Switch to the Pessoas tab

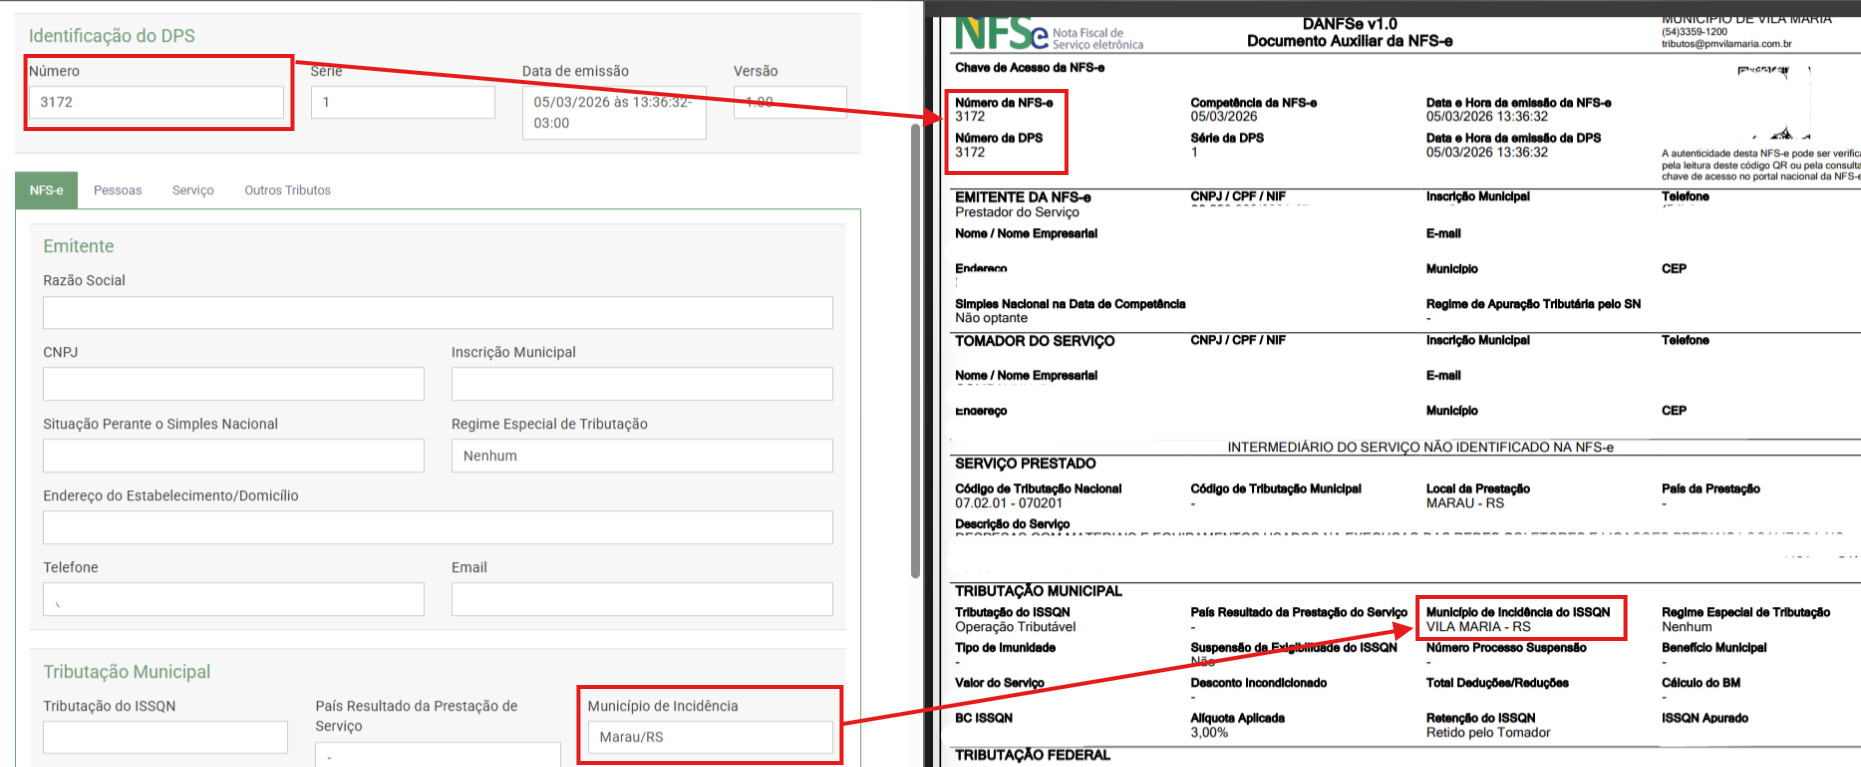pyautogui.click(x=117, y=190)
